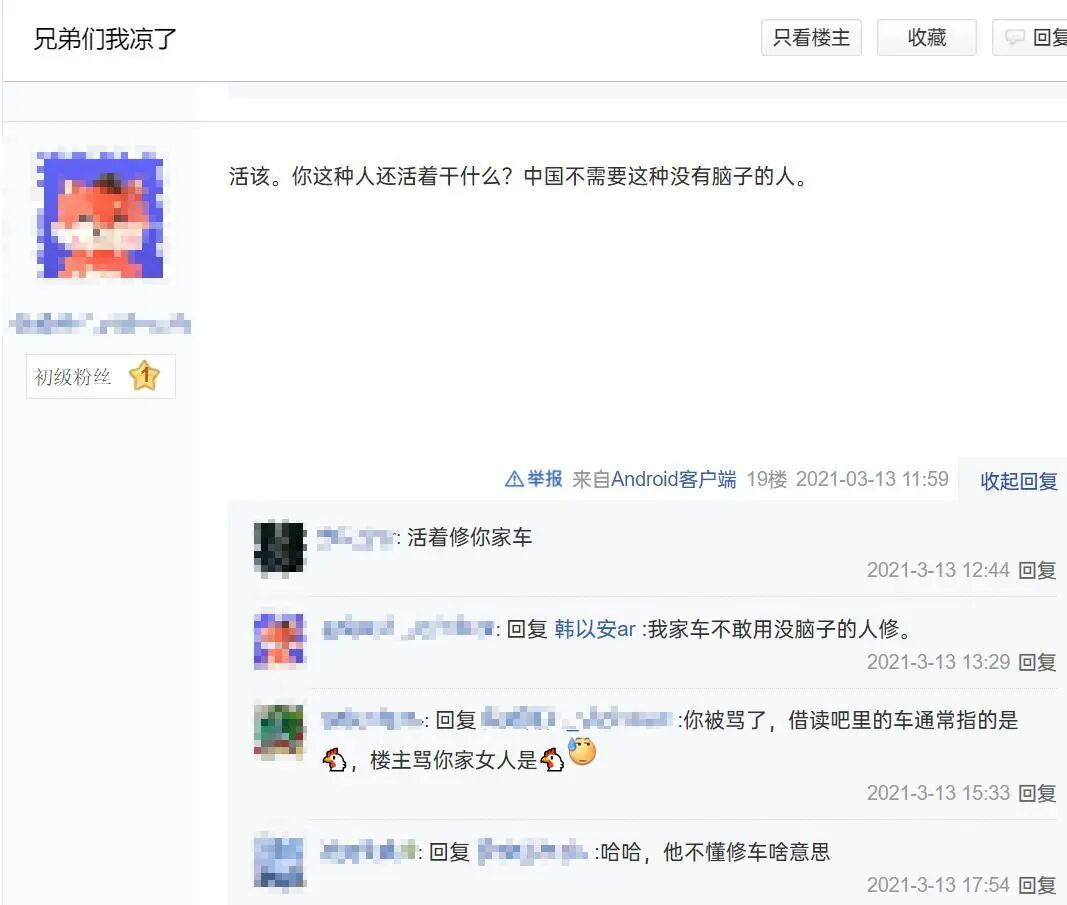Click the chicken emoji before 楼主骂你家女人
The width and height of the screenshot is (1067, 905).
[x=334, y=759]
